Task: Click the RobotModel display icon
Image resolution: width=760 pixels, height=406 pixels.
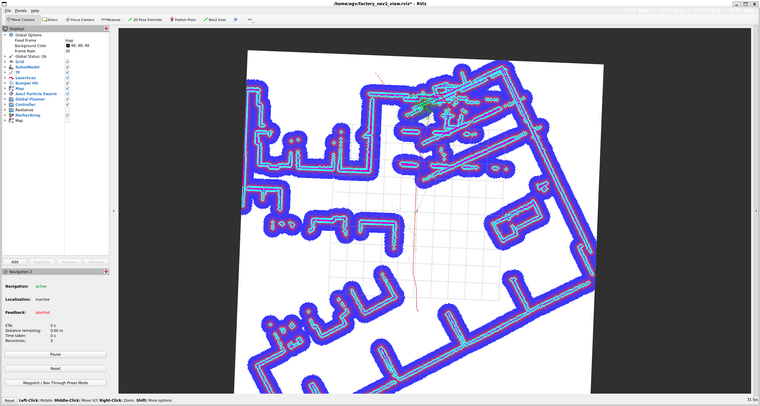Action: 11,67
